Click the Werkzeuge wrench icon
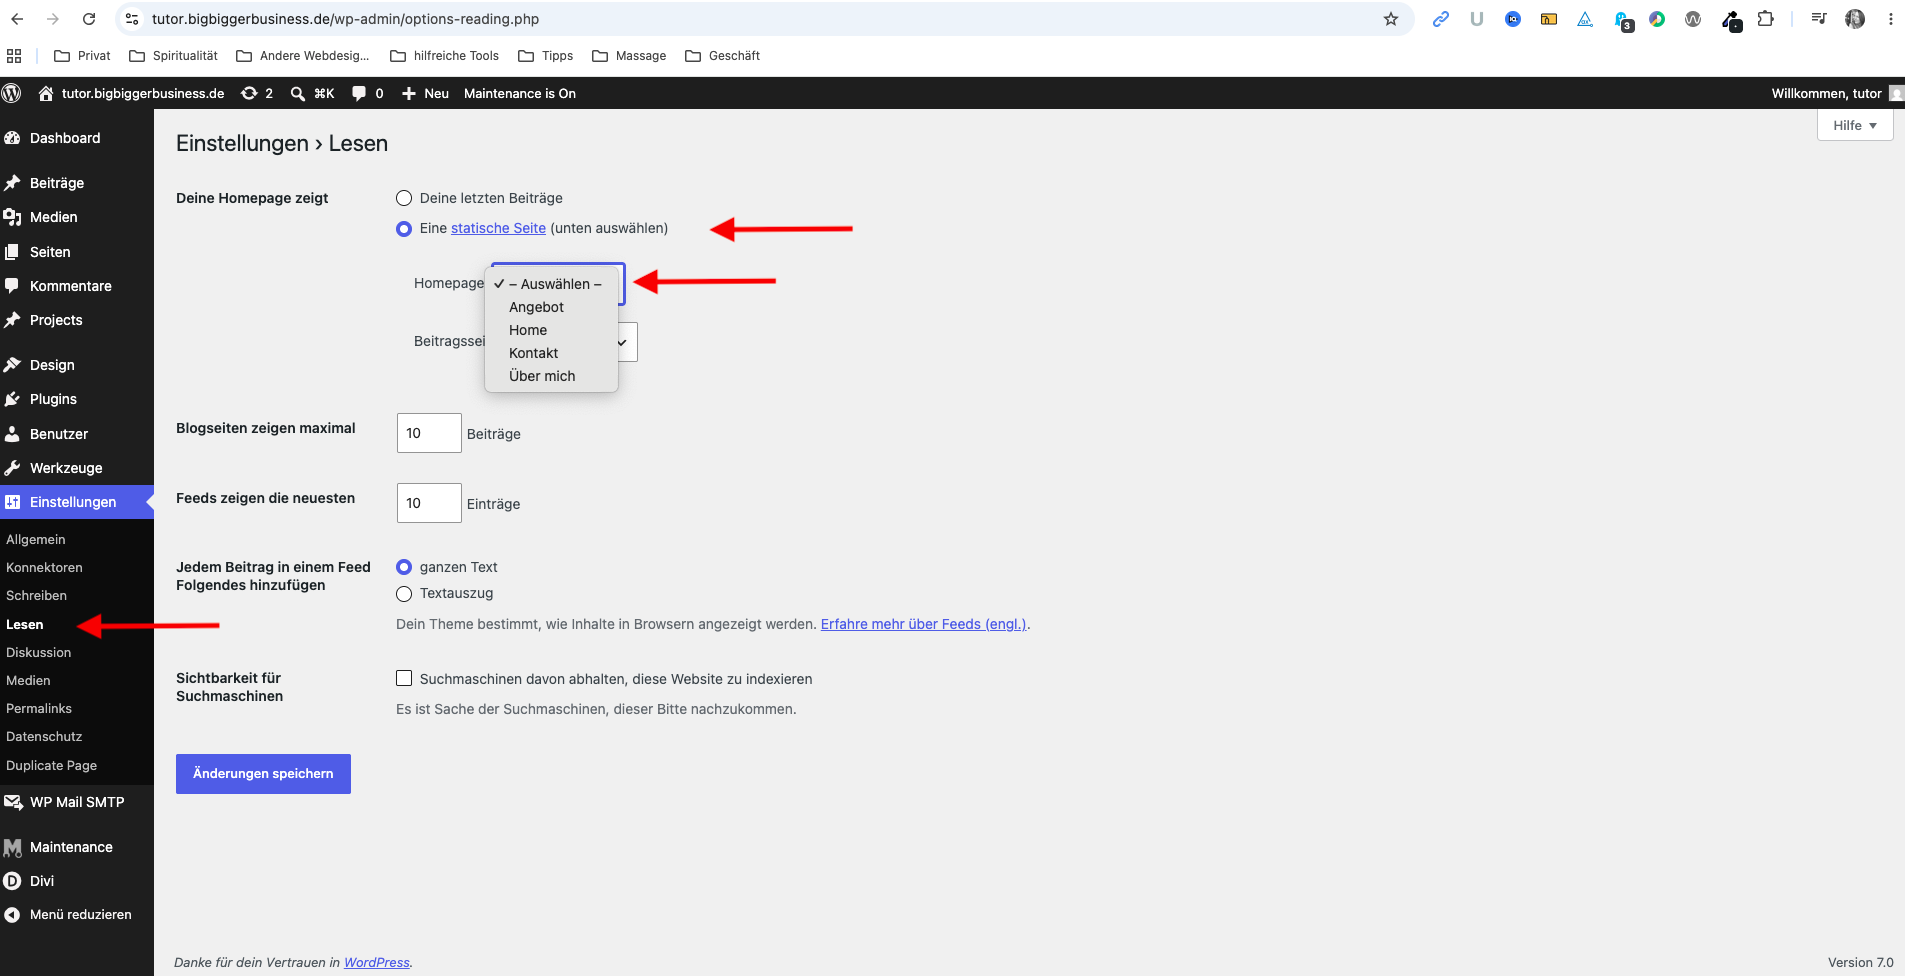The image size is (1905, 976). (x=13, y=468)
